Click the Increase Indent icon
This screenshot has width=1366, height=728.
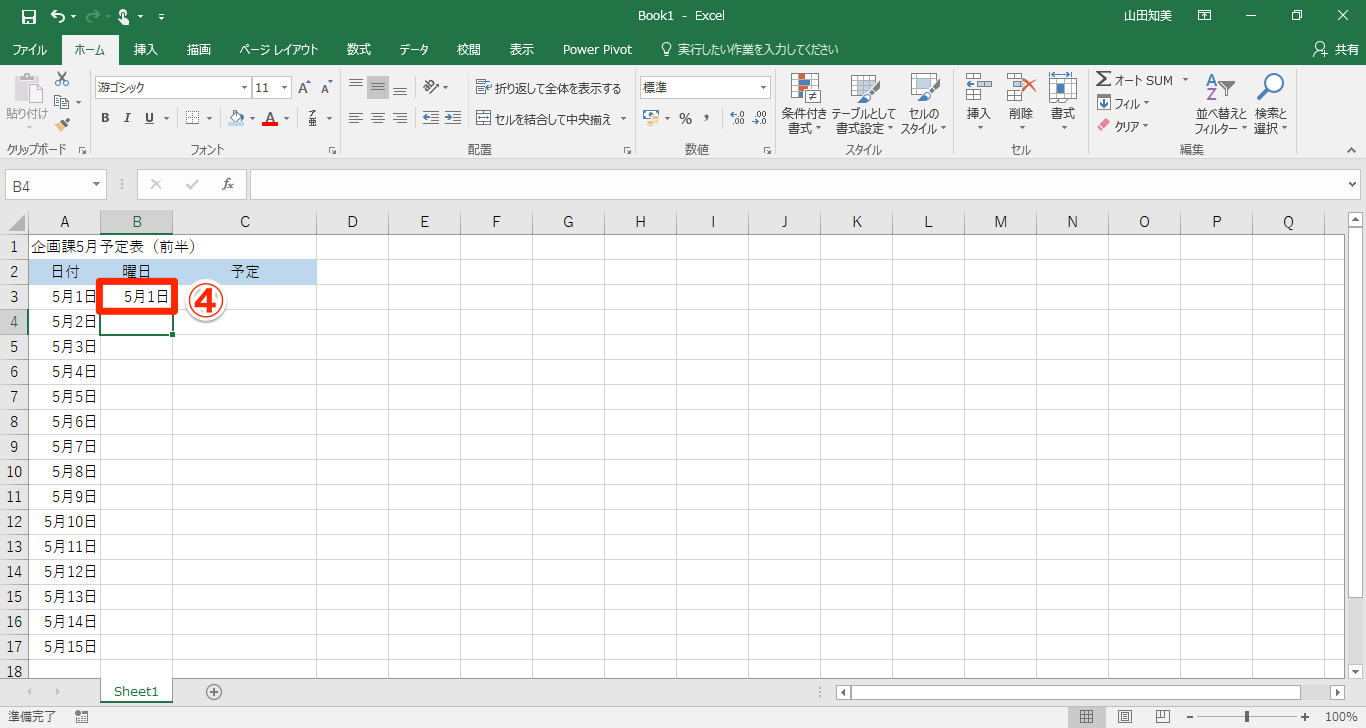pos(454,118)
